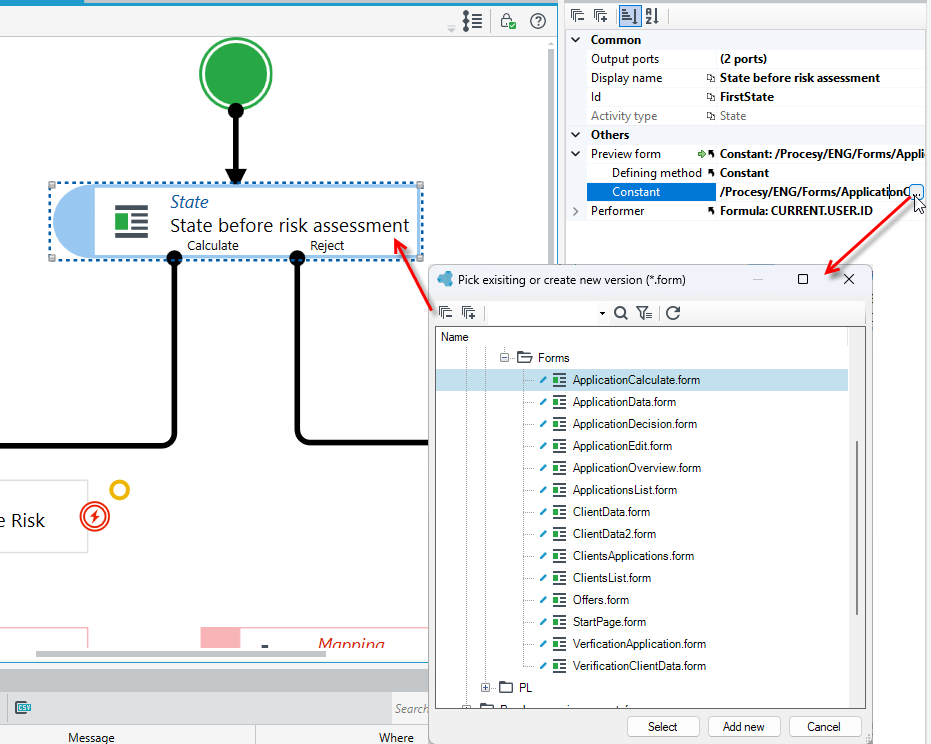Click the red lightning error event icon
Viewport: 931px width, 744px height.
[95, 517]
